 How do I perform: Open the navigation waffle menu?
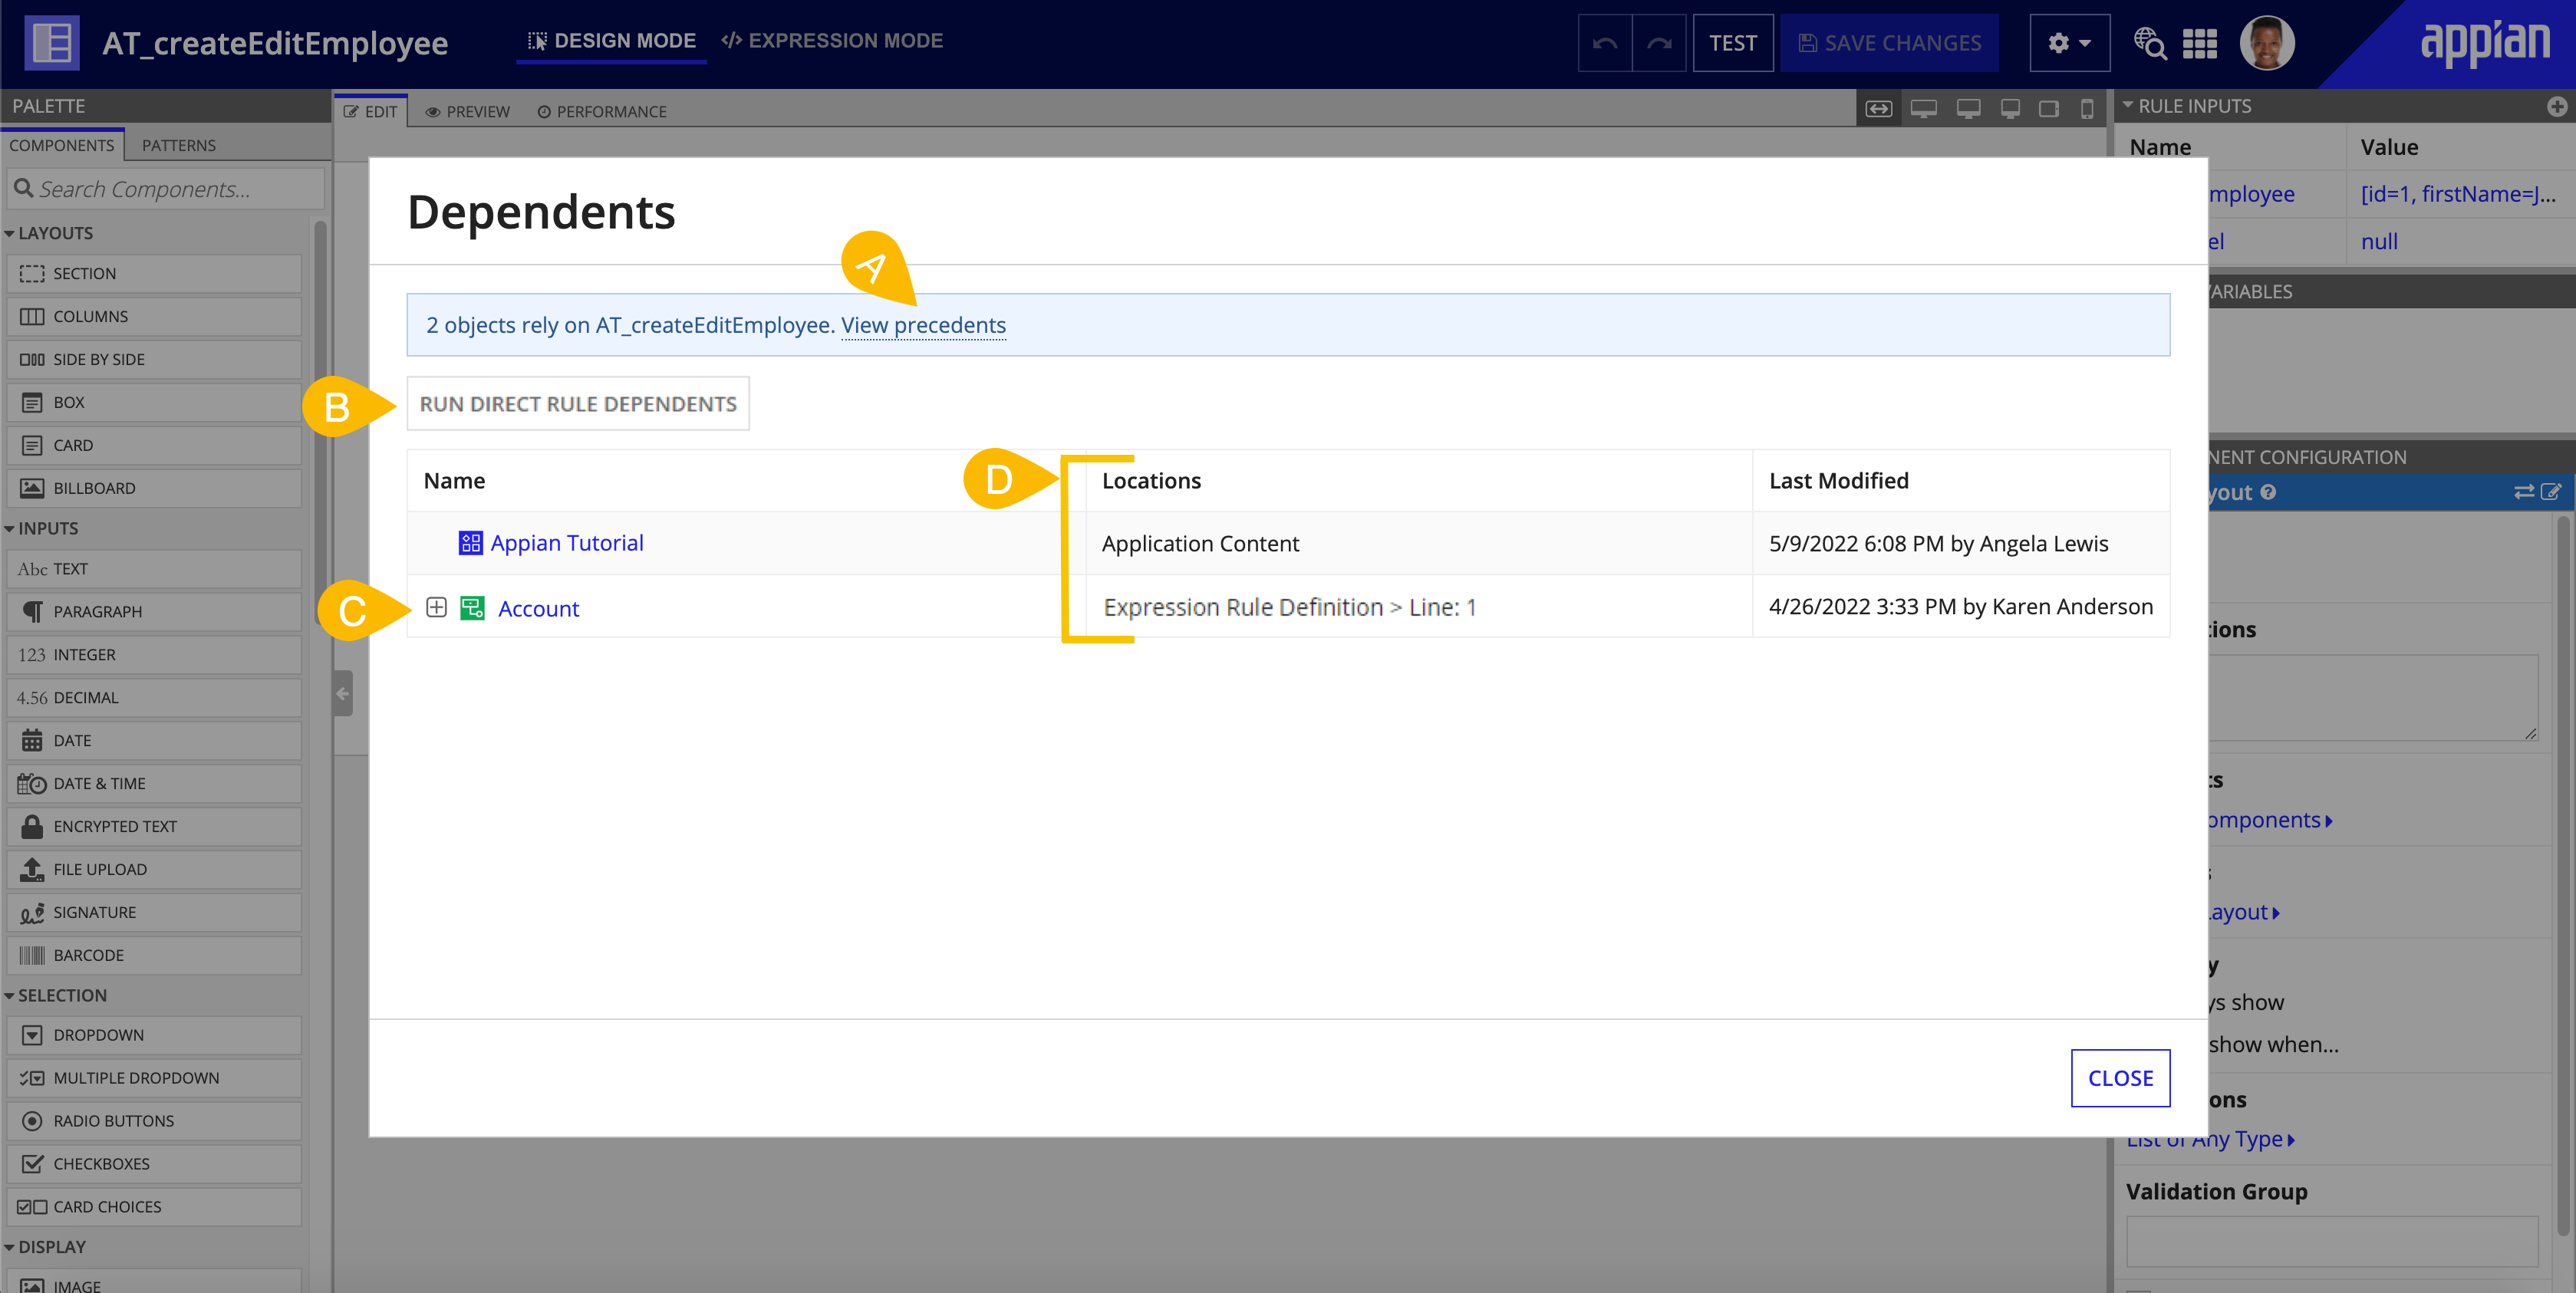[2199, 43]
